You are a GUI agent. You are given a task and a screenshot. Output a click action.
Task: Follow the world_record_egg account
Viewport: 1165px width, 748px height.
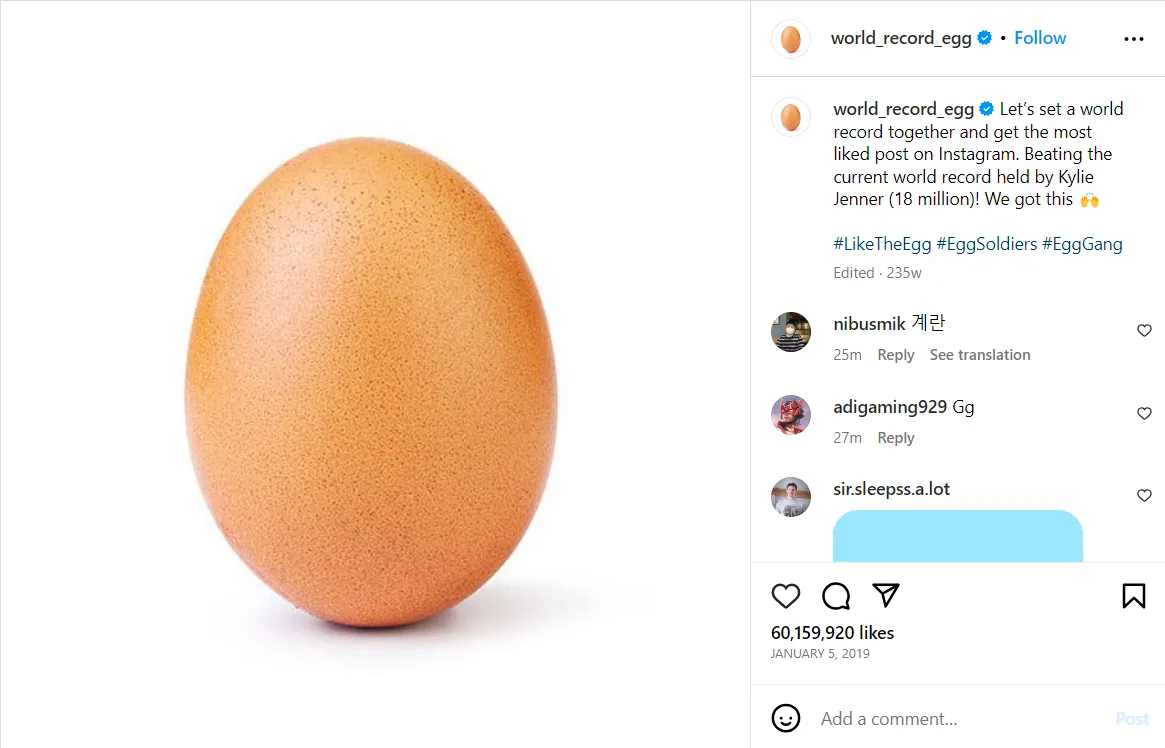click(1040, 37)
